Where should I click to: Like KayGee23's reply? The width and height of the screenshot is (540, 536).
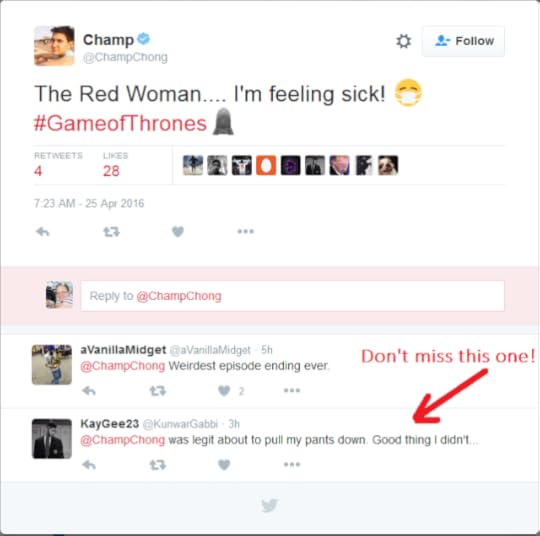[x=224, y=465]
